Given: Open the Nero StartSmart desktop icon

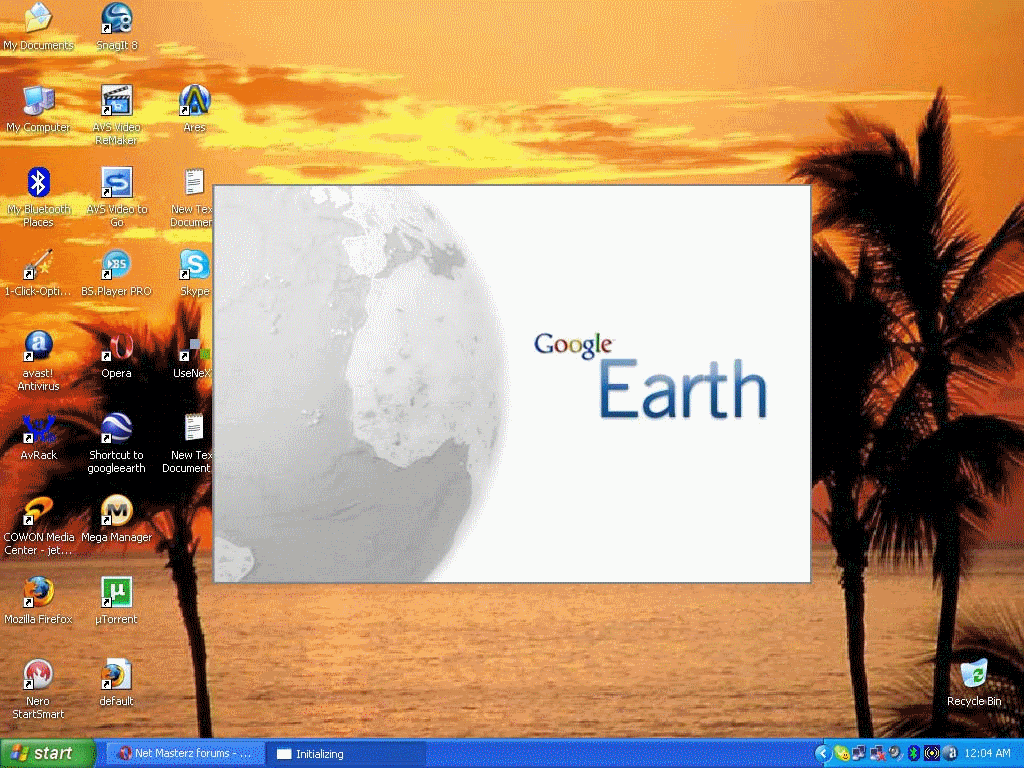Looking at the screenshot, I should tap(38, 675).
